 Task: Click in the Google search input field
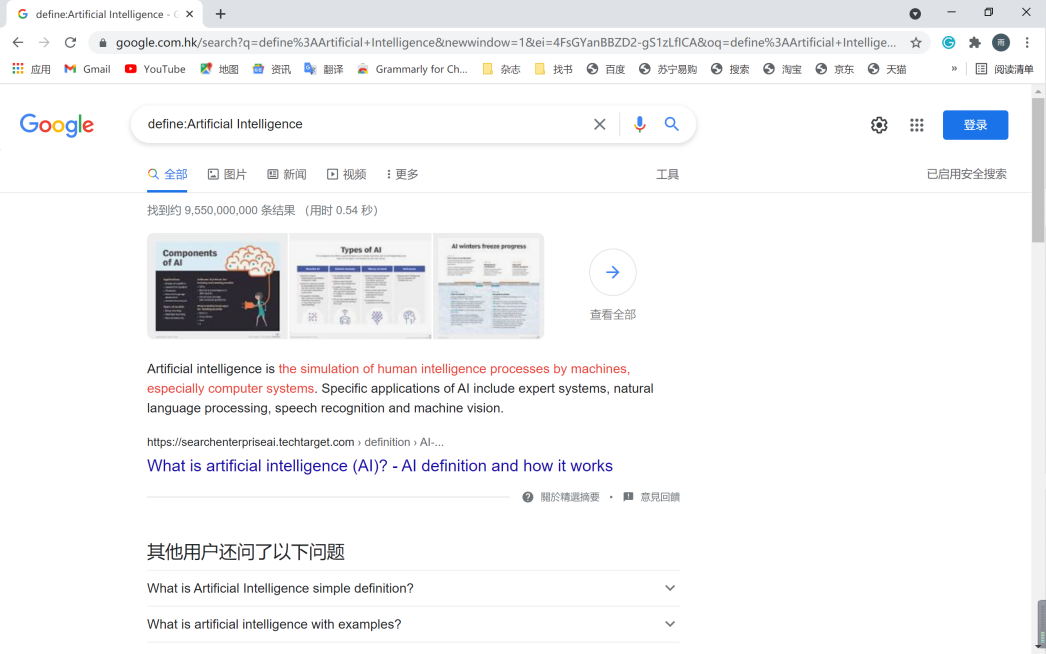pos(364,124)
